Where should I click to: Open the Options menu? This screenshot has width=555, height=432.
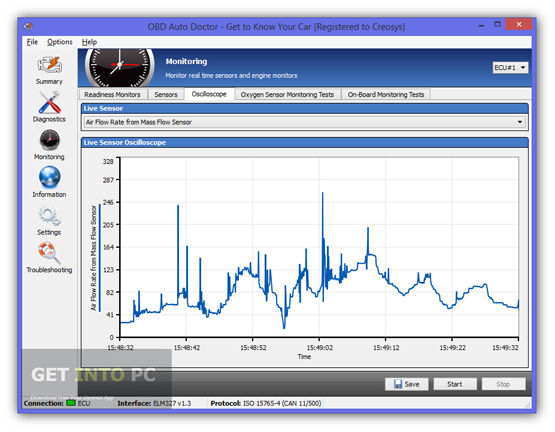[x=59, y=42]
